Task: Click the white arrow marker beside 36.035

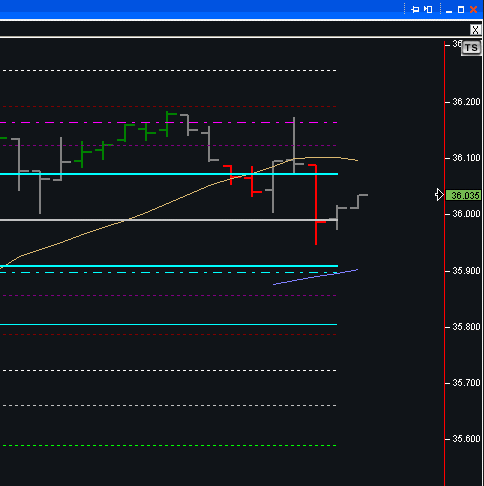Action: 439,195
